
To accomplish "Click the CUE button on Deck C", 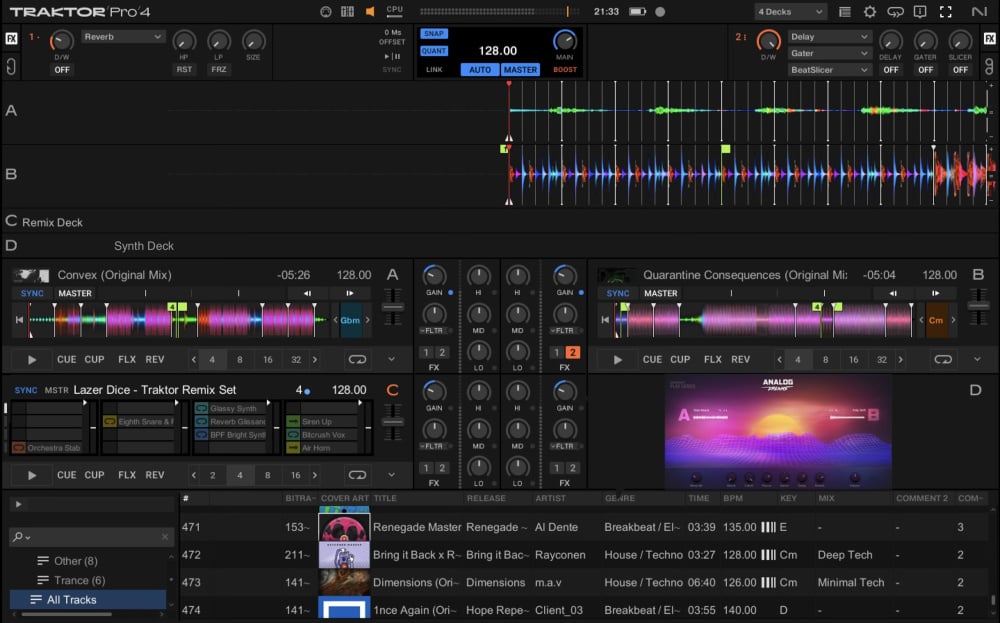I will (x=66, y=475).
